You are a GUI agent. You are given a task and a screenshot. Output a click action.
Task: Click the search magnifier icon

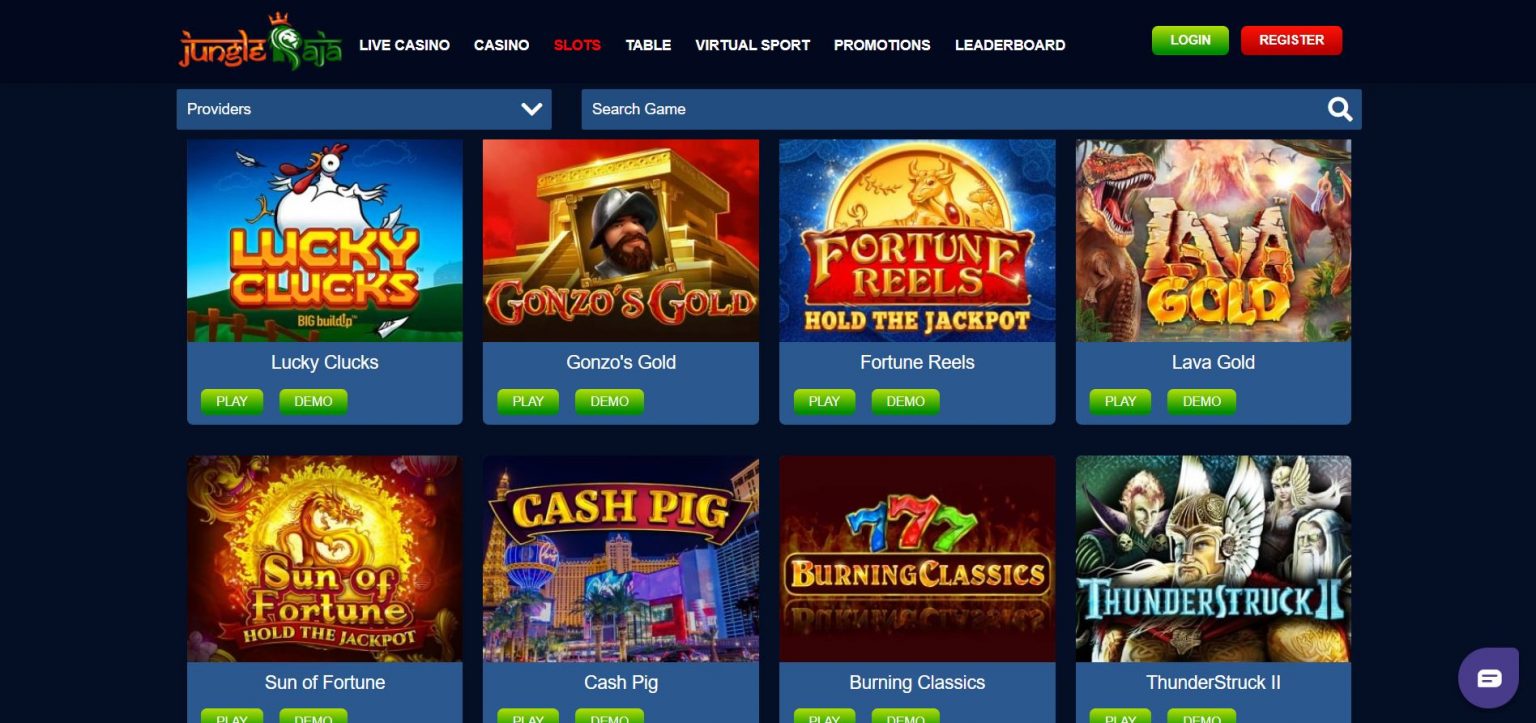click(1339, 109)
